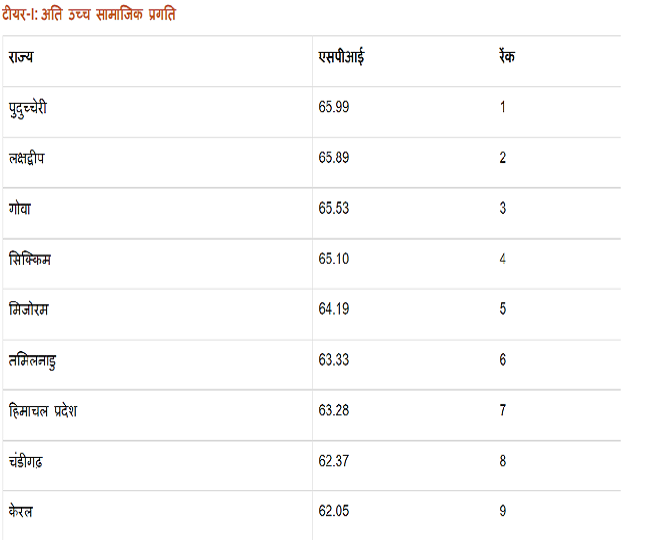Click the 'सिक्किम' state cell
This screenshot has height=540, width=650.
click(29, 259)
